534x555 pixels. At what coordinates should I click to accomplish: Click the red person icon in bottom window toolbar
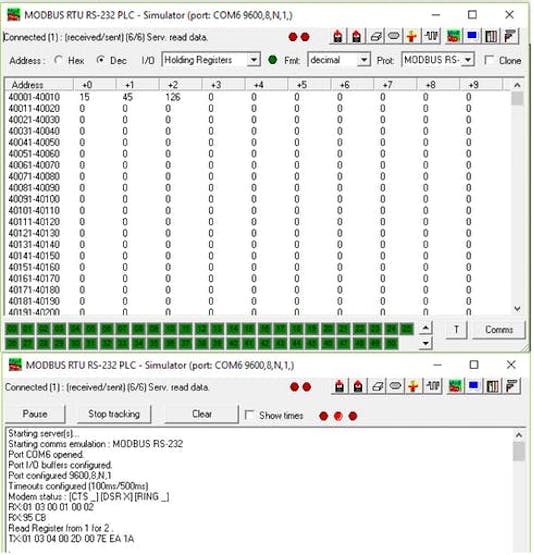pos(413,387)
